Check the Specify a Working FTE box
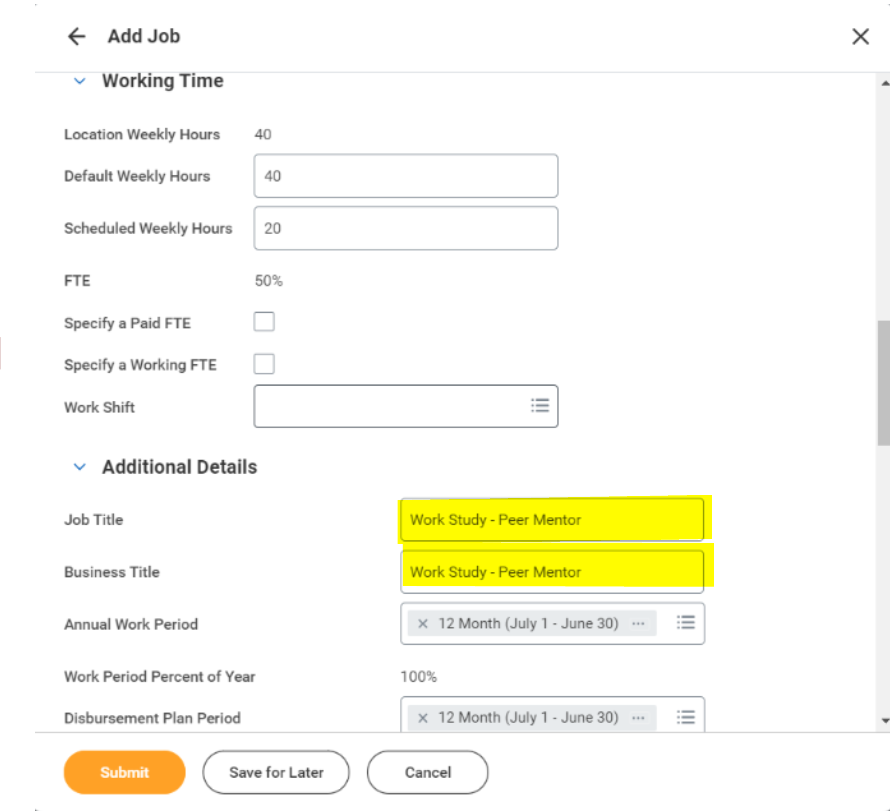 (x=264, y=364)
